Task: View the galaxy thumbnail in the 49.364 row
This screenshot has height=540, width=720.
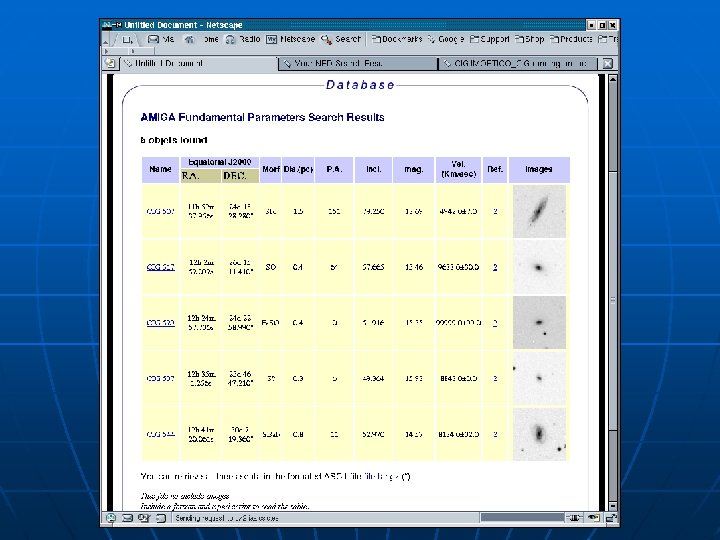Action: point(539,378)
